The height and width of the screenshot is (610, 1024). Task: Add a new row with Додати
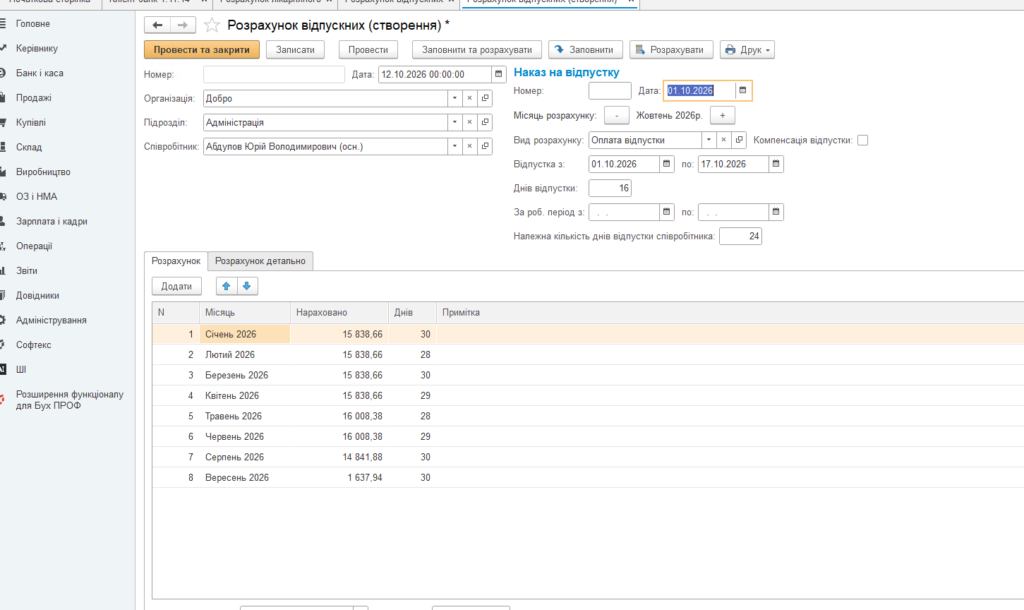tap(176, 286)
